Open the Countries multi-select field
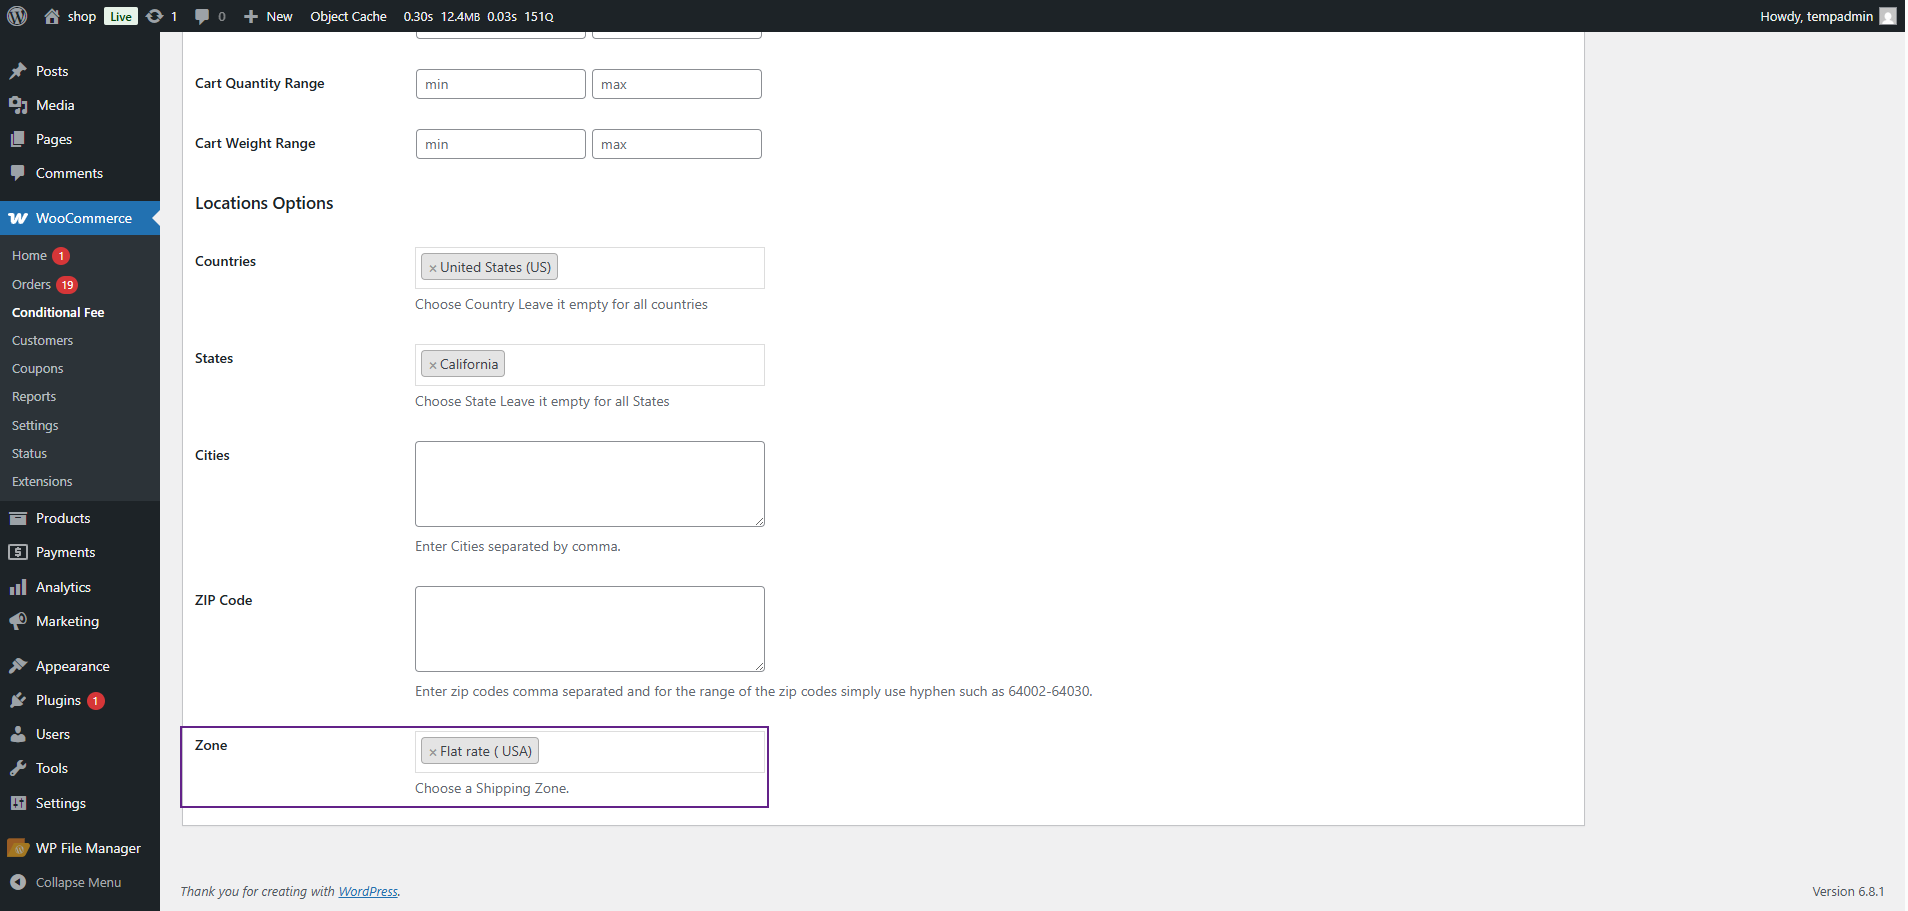This screenshot has height=911, width=1908. click(x=590, y=268)
